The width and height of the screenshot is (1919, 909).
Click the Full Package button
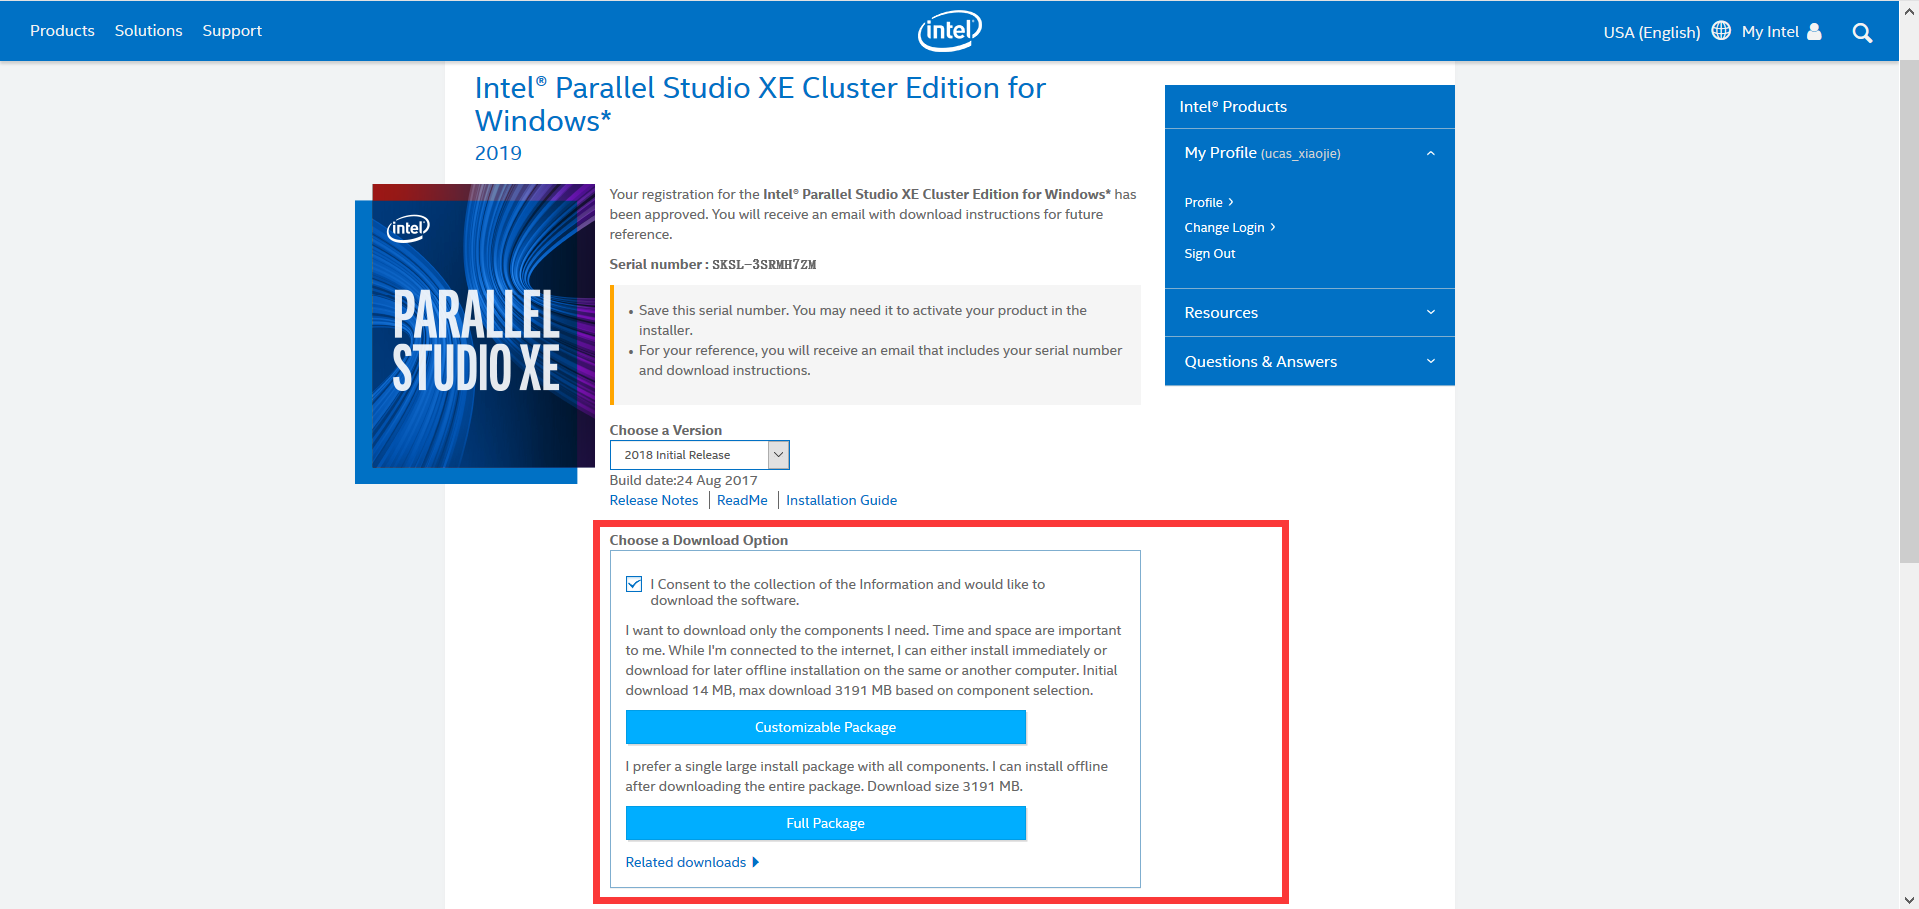(825, 822)
